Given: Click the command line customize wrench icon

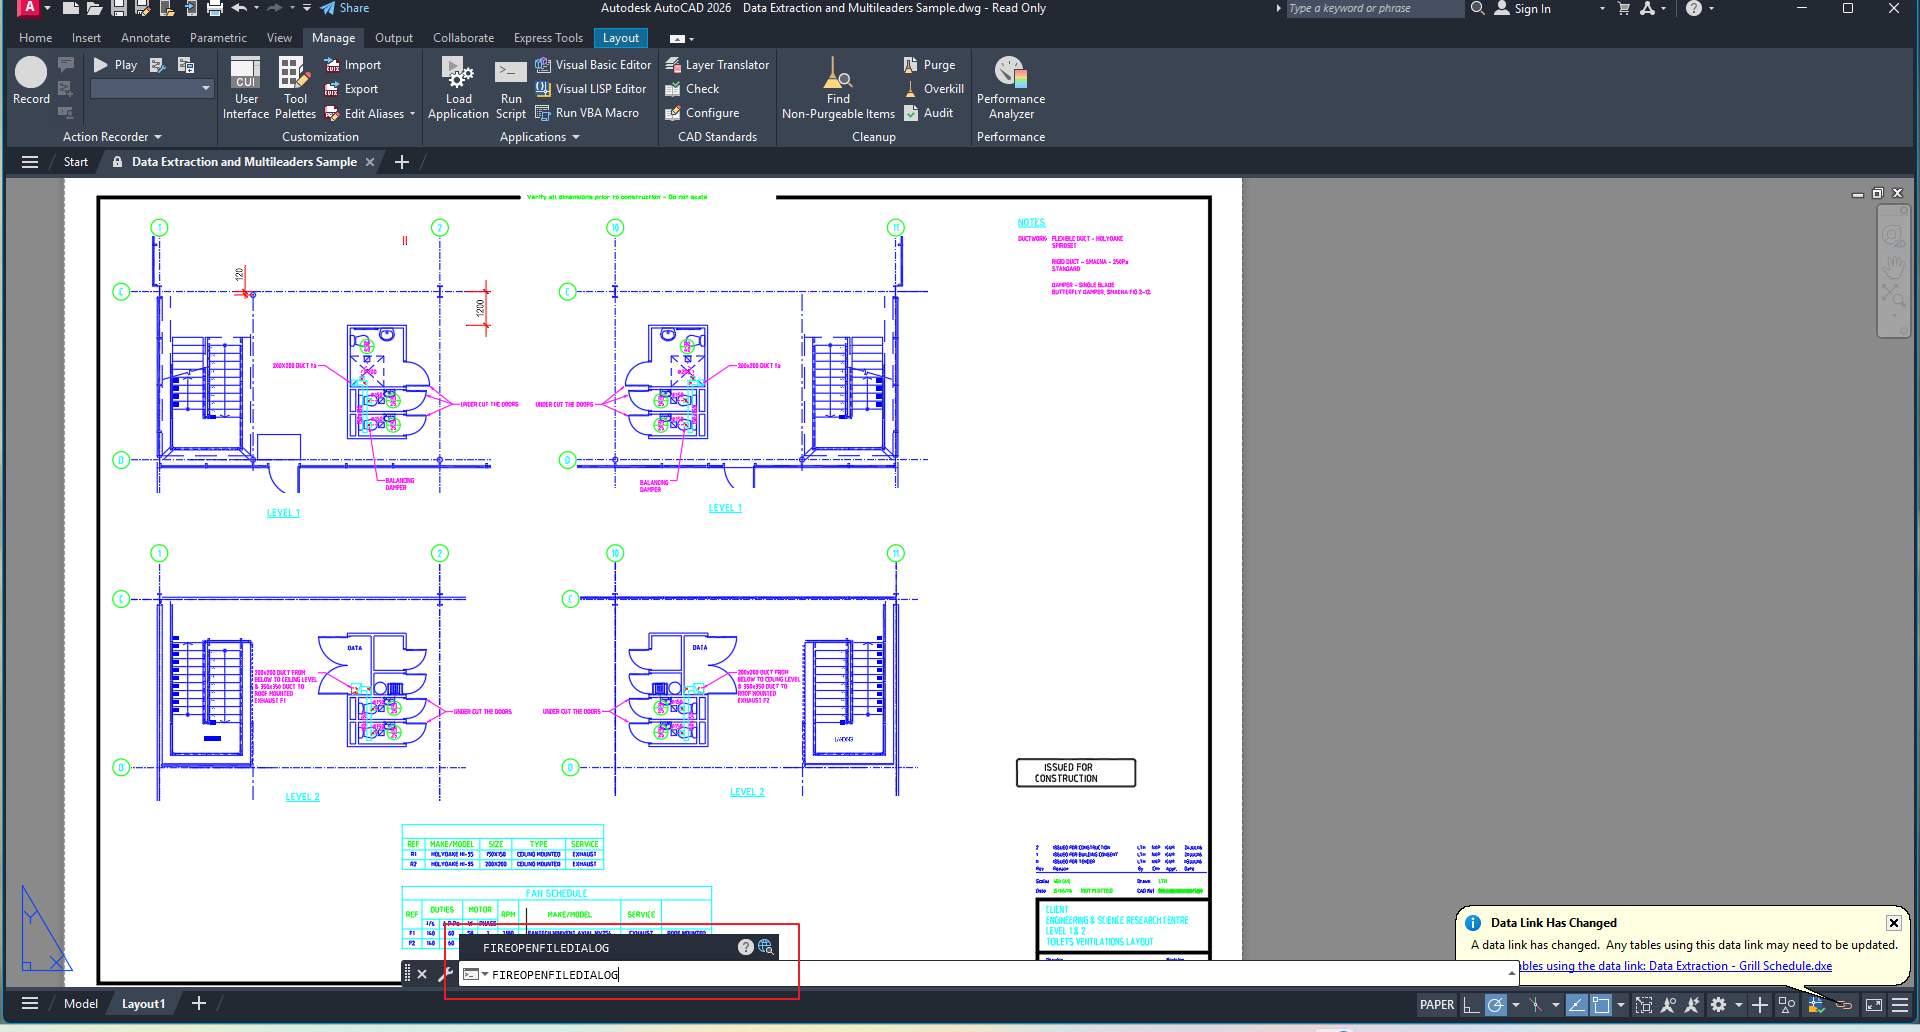Looking at the screenshot, I should [x=446, y=974].
